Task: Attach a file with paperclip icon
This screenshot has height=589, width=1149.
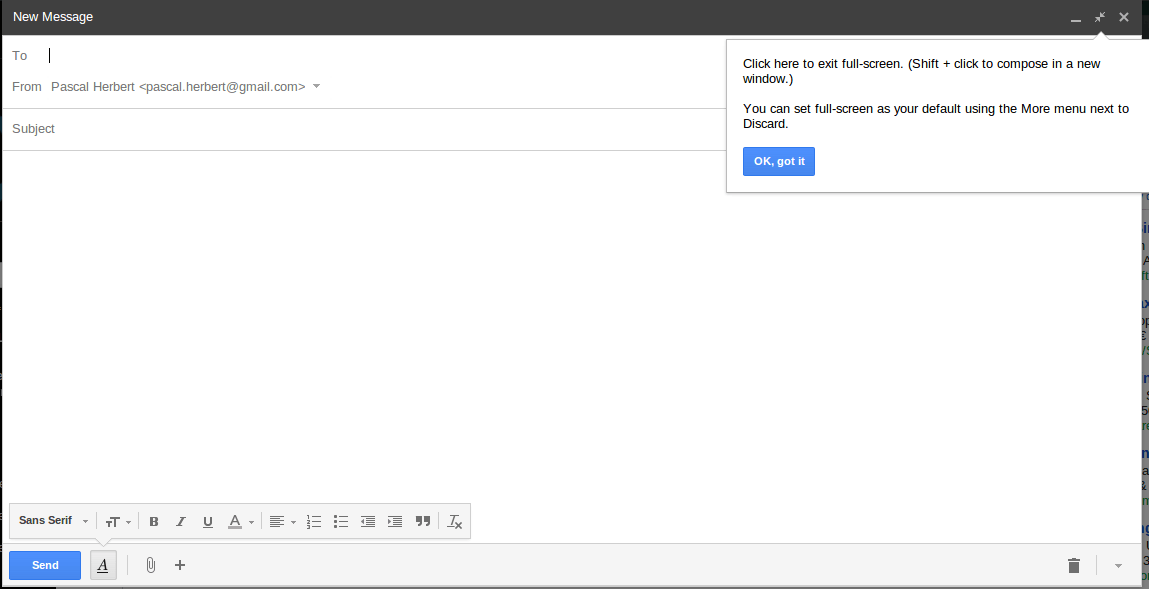Action: pyautogui.click(x=150, y=565)
